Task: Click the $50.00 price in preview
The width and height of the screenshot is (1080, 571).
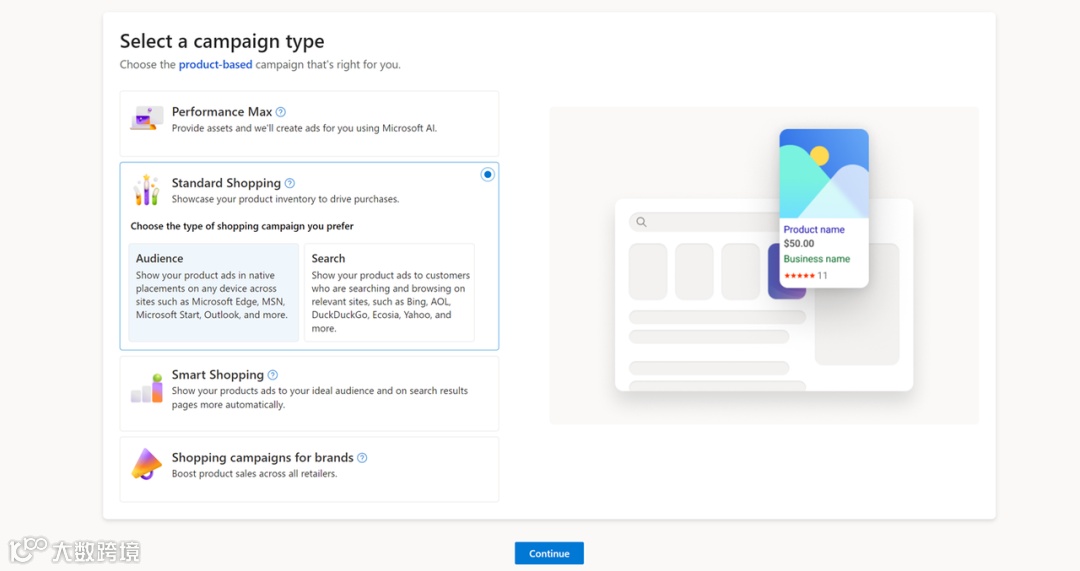Action: click(799, 244)
